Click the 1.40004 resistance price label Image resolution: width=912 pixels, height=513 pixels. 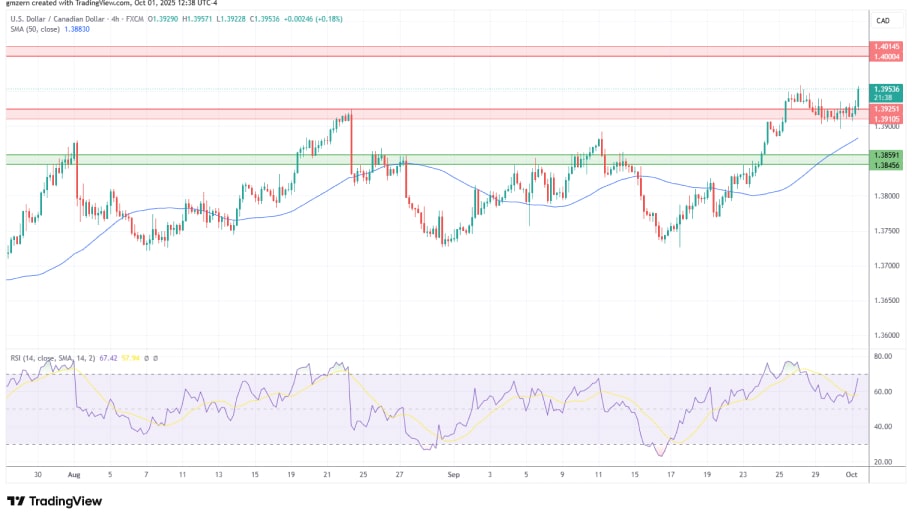point(886,56)
